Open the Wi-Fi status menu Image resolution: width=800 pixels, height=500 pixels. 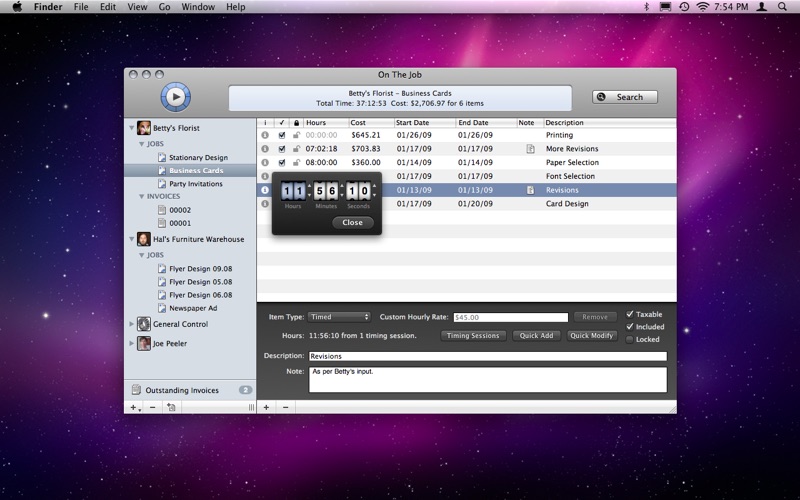tap(703, 7)
